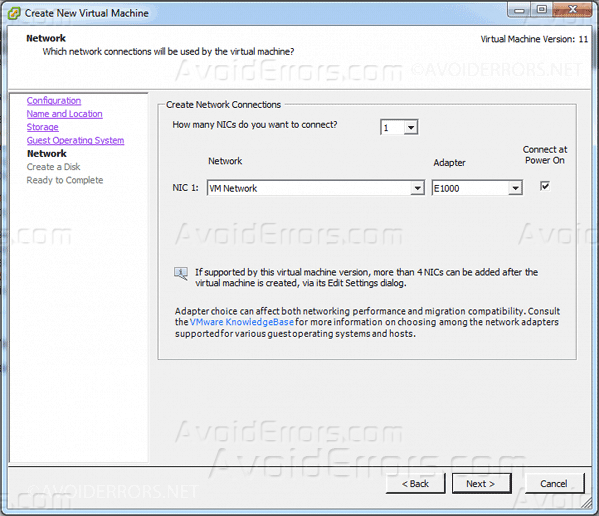Click the Adapter column header

tap(449, 163)
